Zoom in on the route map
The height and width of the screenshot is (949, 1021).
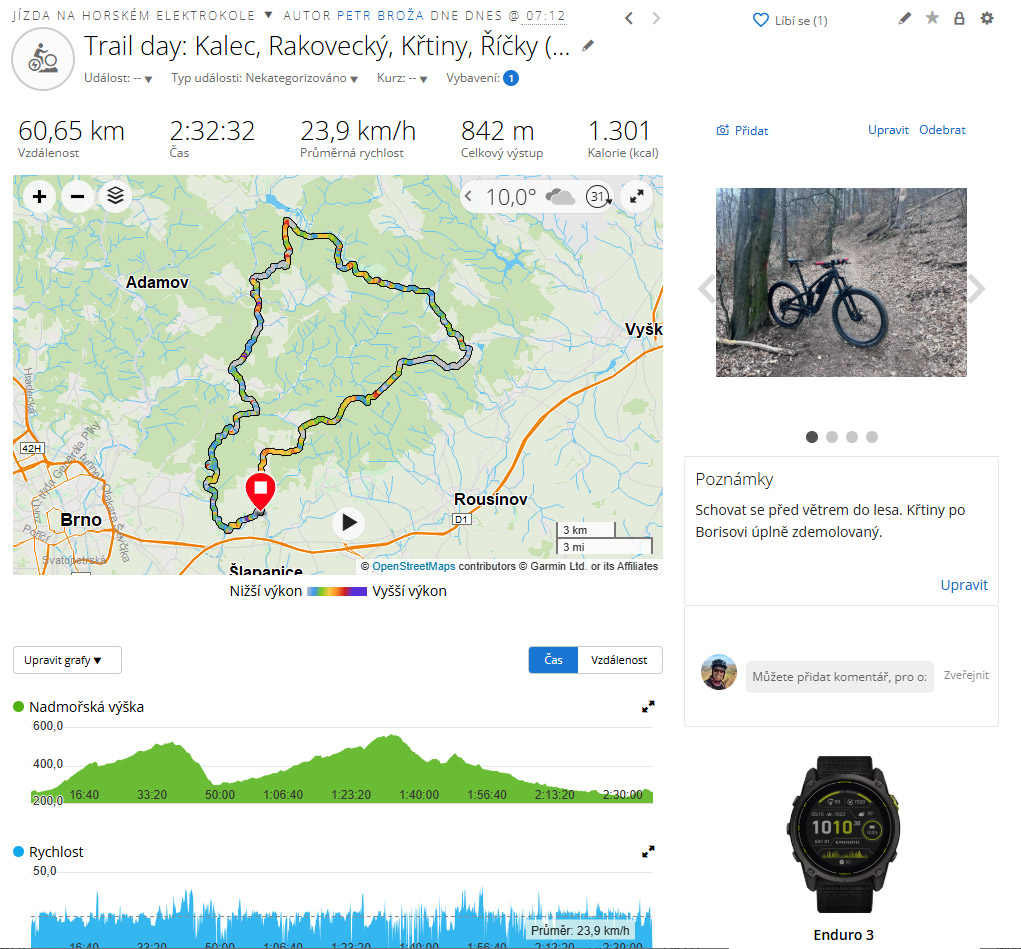point(39,196)
